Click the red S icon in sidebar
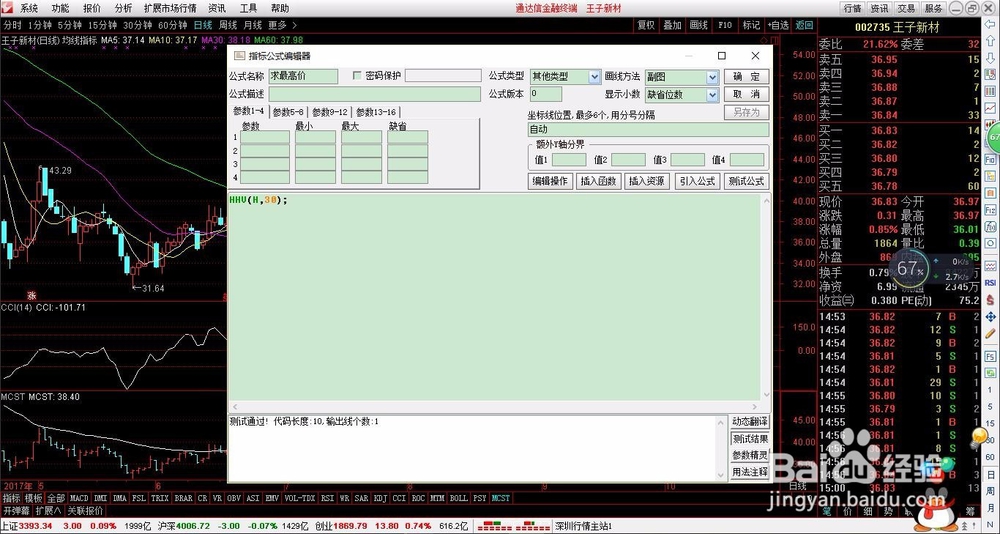Image resolution: width=1000 pixels, height=534 pixels. click(x=990, y=300)
